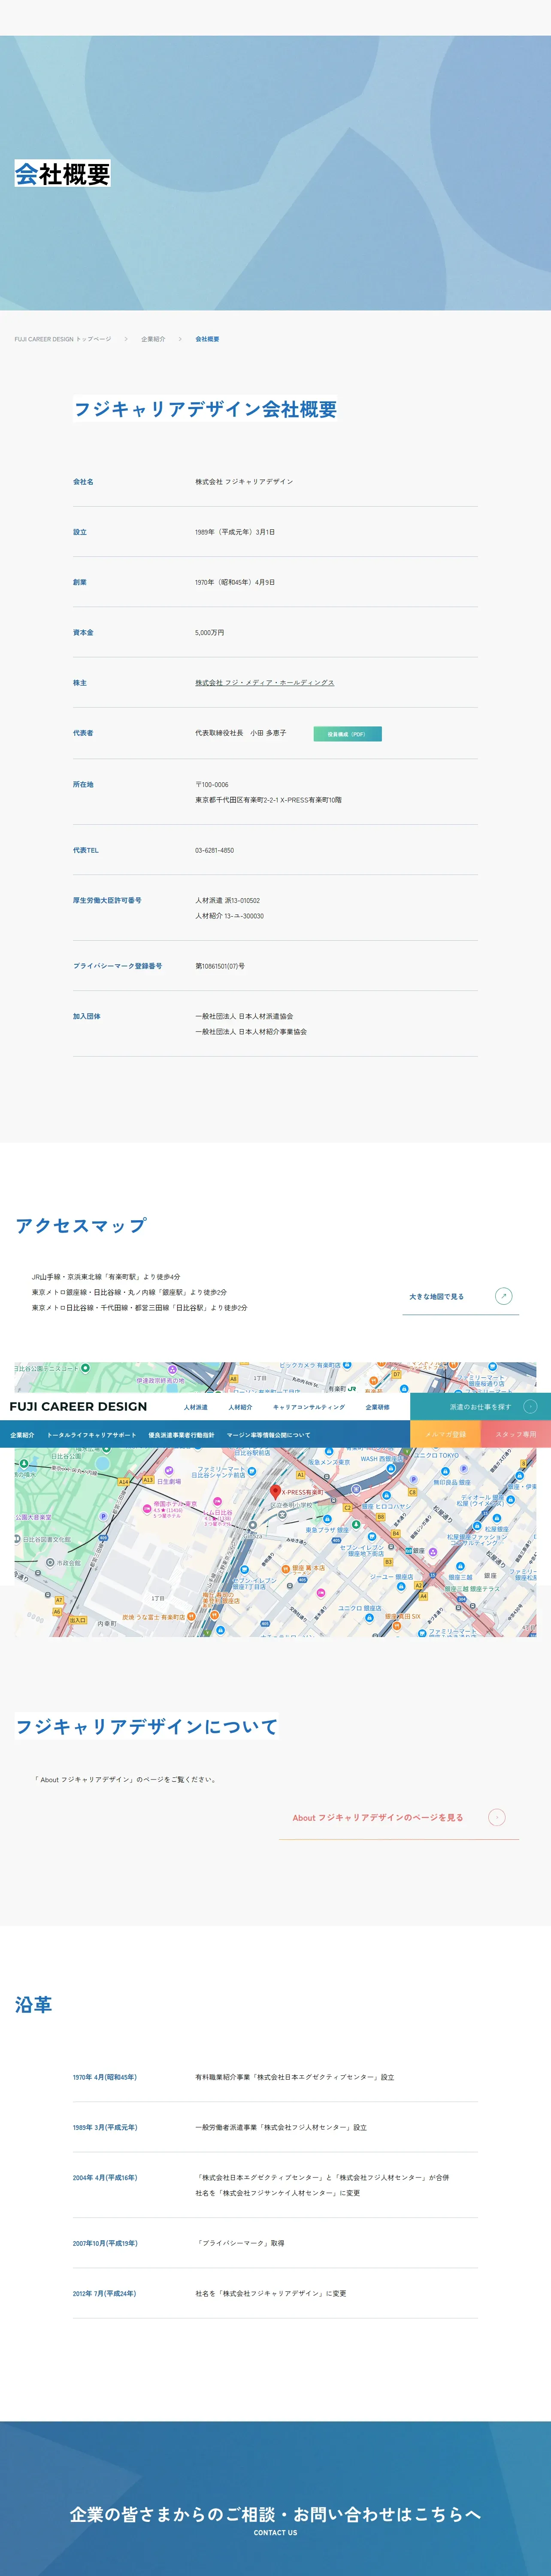Open the 企業紹介 breadcrumb link
Viewport: 551px width, 2576px height.
153,339
